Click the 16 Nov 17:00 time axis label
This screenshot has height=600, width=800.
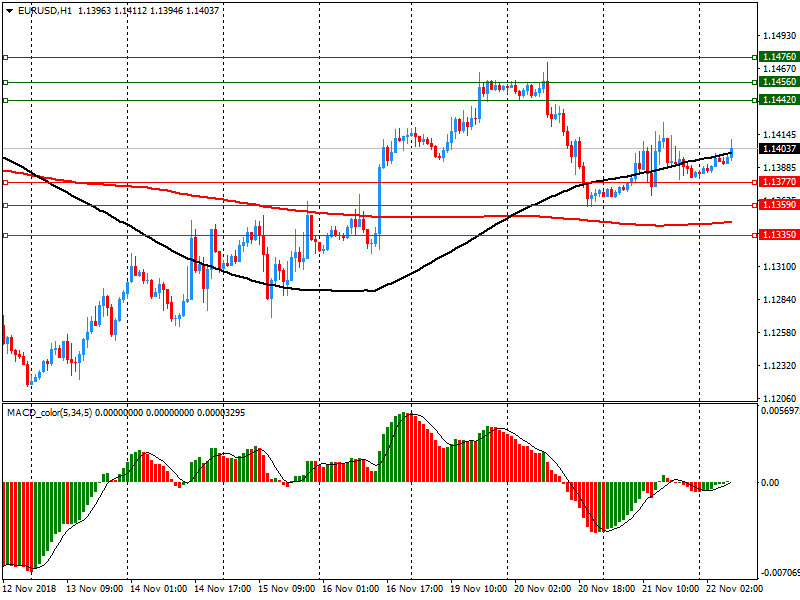pyautogui.click(x=415, y=589)
